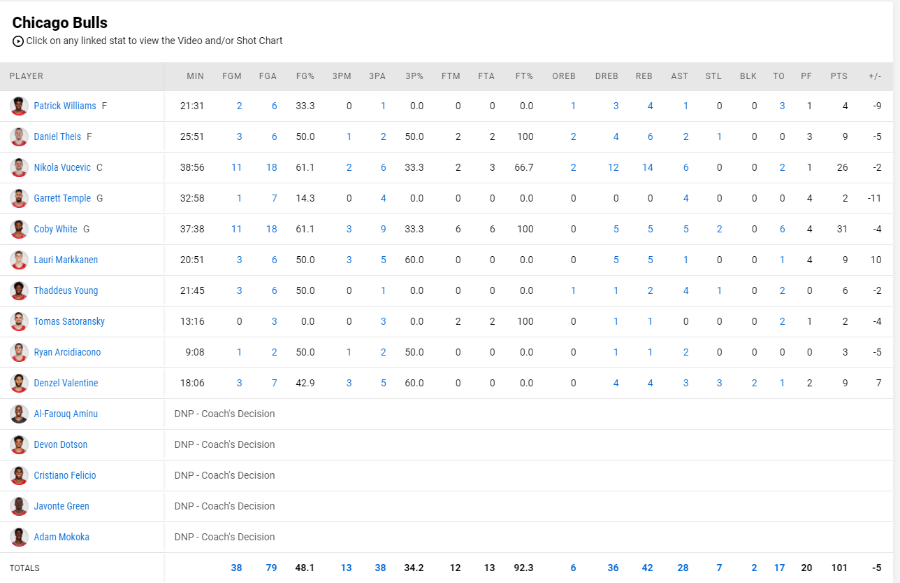Click Thaddeus Young player headshot
900x583 pixels.
click(x=19, y=291)
